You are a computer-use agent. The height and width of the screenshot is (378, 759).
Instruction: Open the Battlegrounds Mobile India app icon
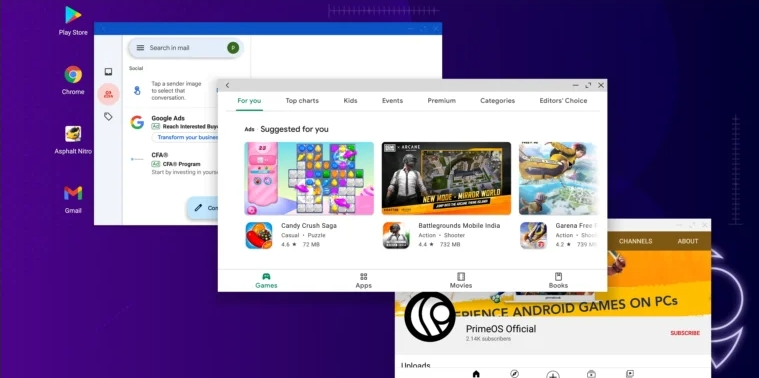pos(396,235)
